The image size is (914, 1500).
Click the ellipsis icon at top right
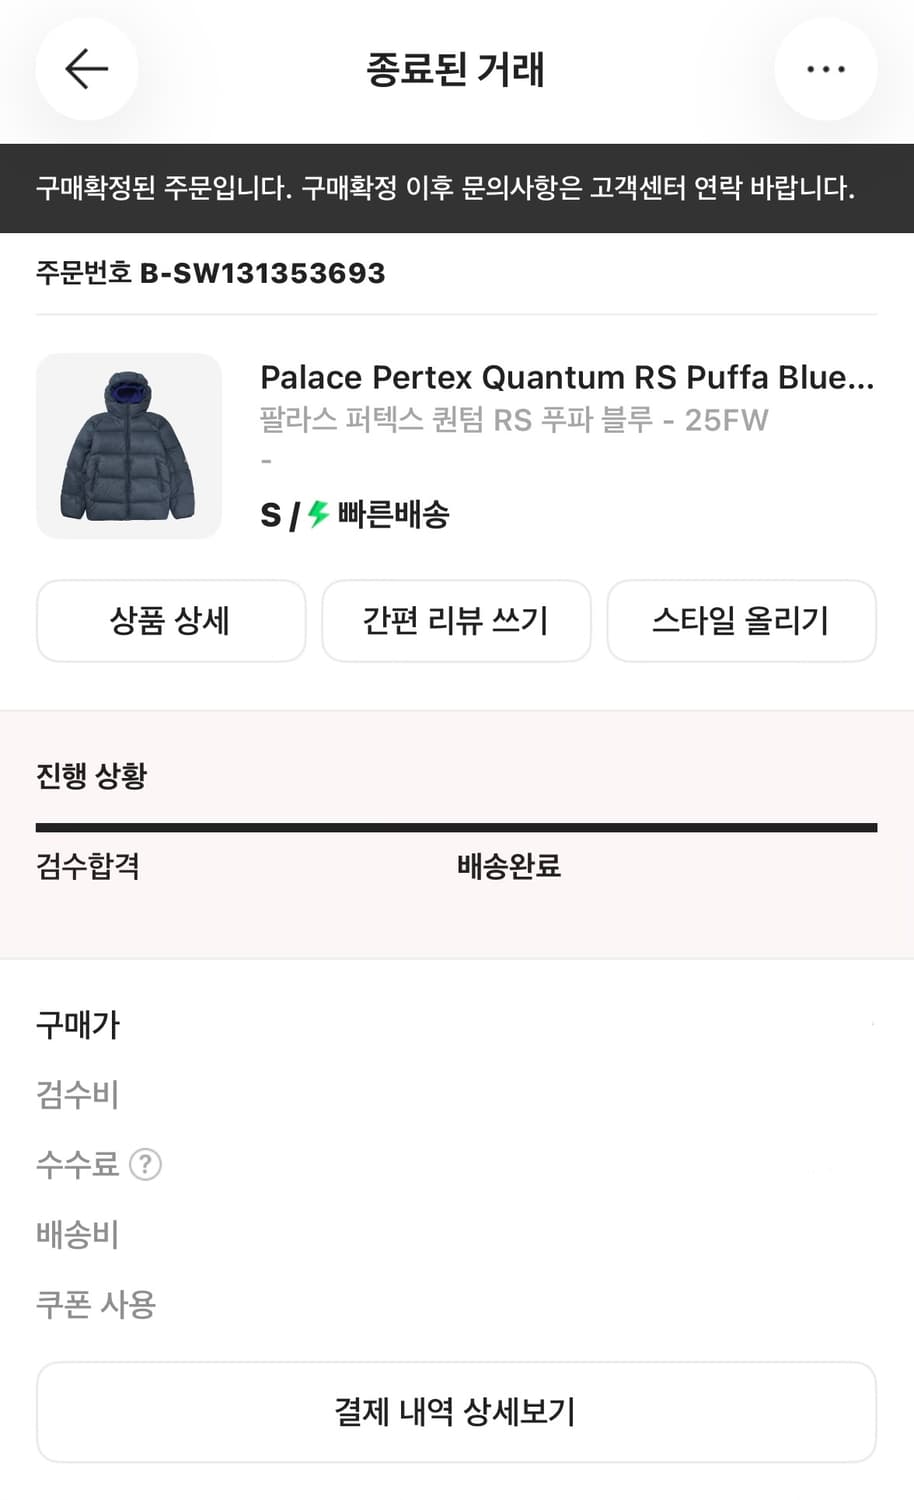(x=826, y=69)
